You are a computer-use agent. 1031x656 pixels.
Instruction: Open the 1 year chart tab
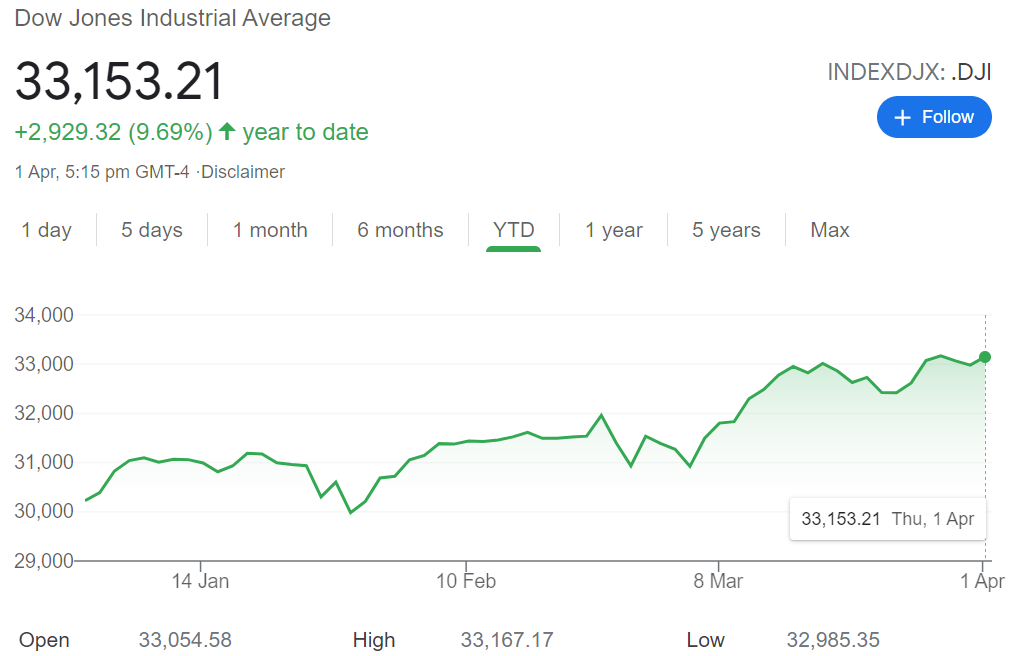[x=614, y=230]
